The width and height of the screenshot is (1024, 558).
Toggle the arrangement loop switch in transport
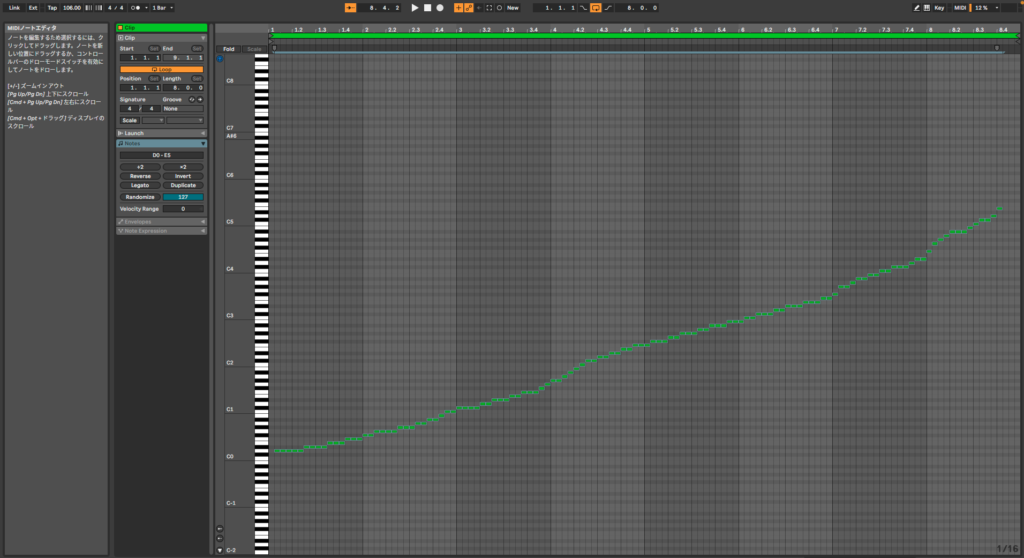click(x=595, y=7)
